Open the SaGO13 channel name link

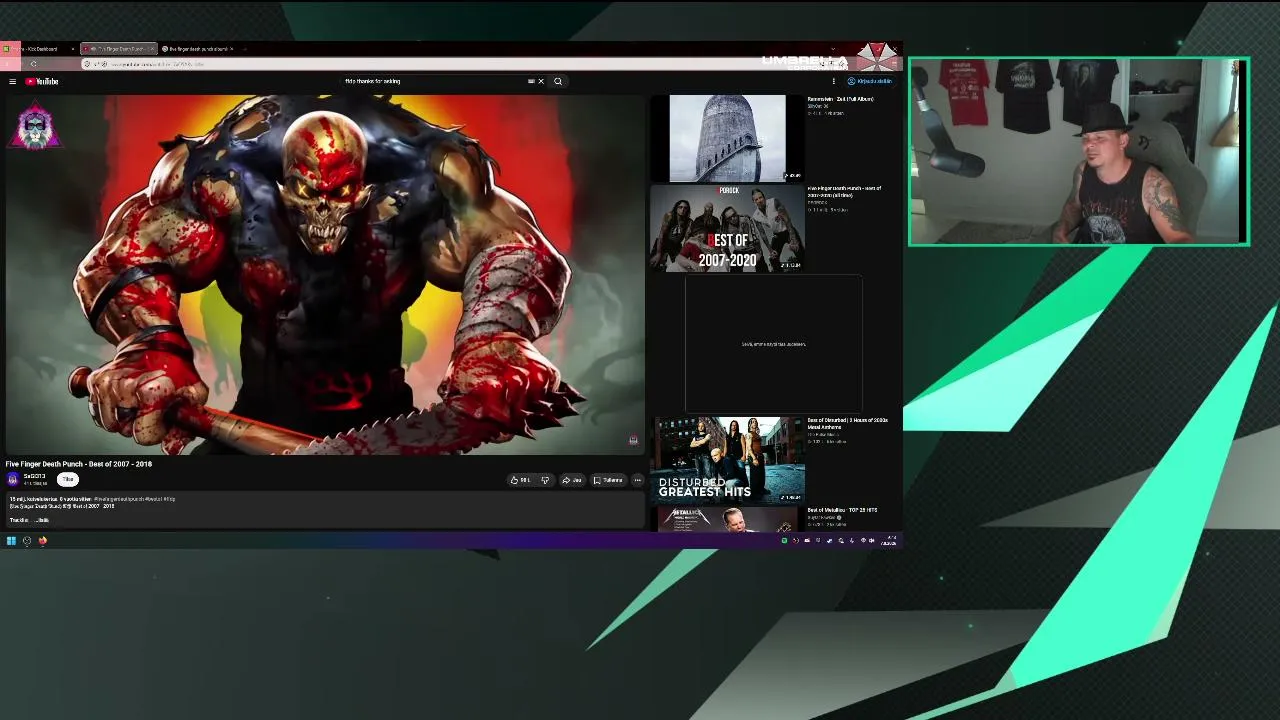click(34, 476)
